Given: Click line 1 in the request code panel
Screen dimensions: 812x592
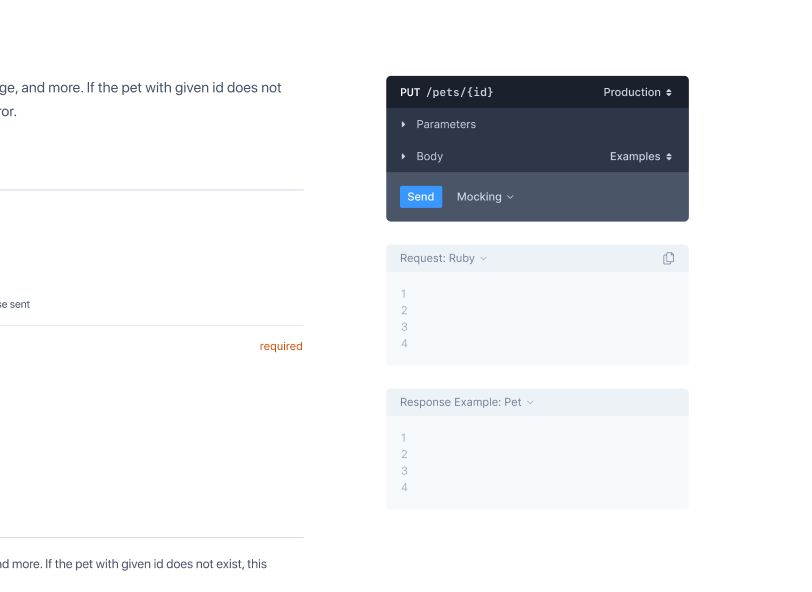Looking at the screenshot, I should 404,294.
